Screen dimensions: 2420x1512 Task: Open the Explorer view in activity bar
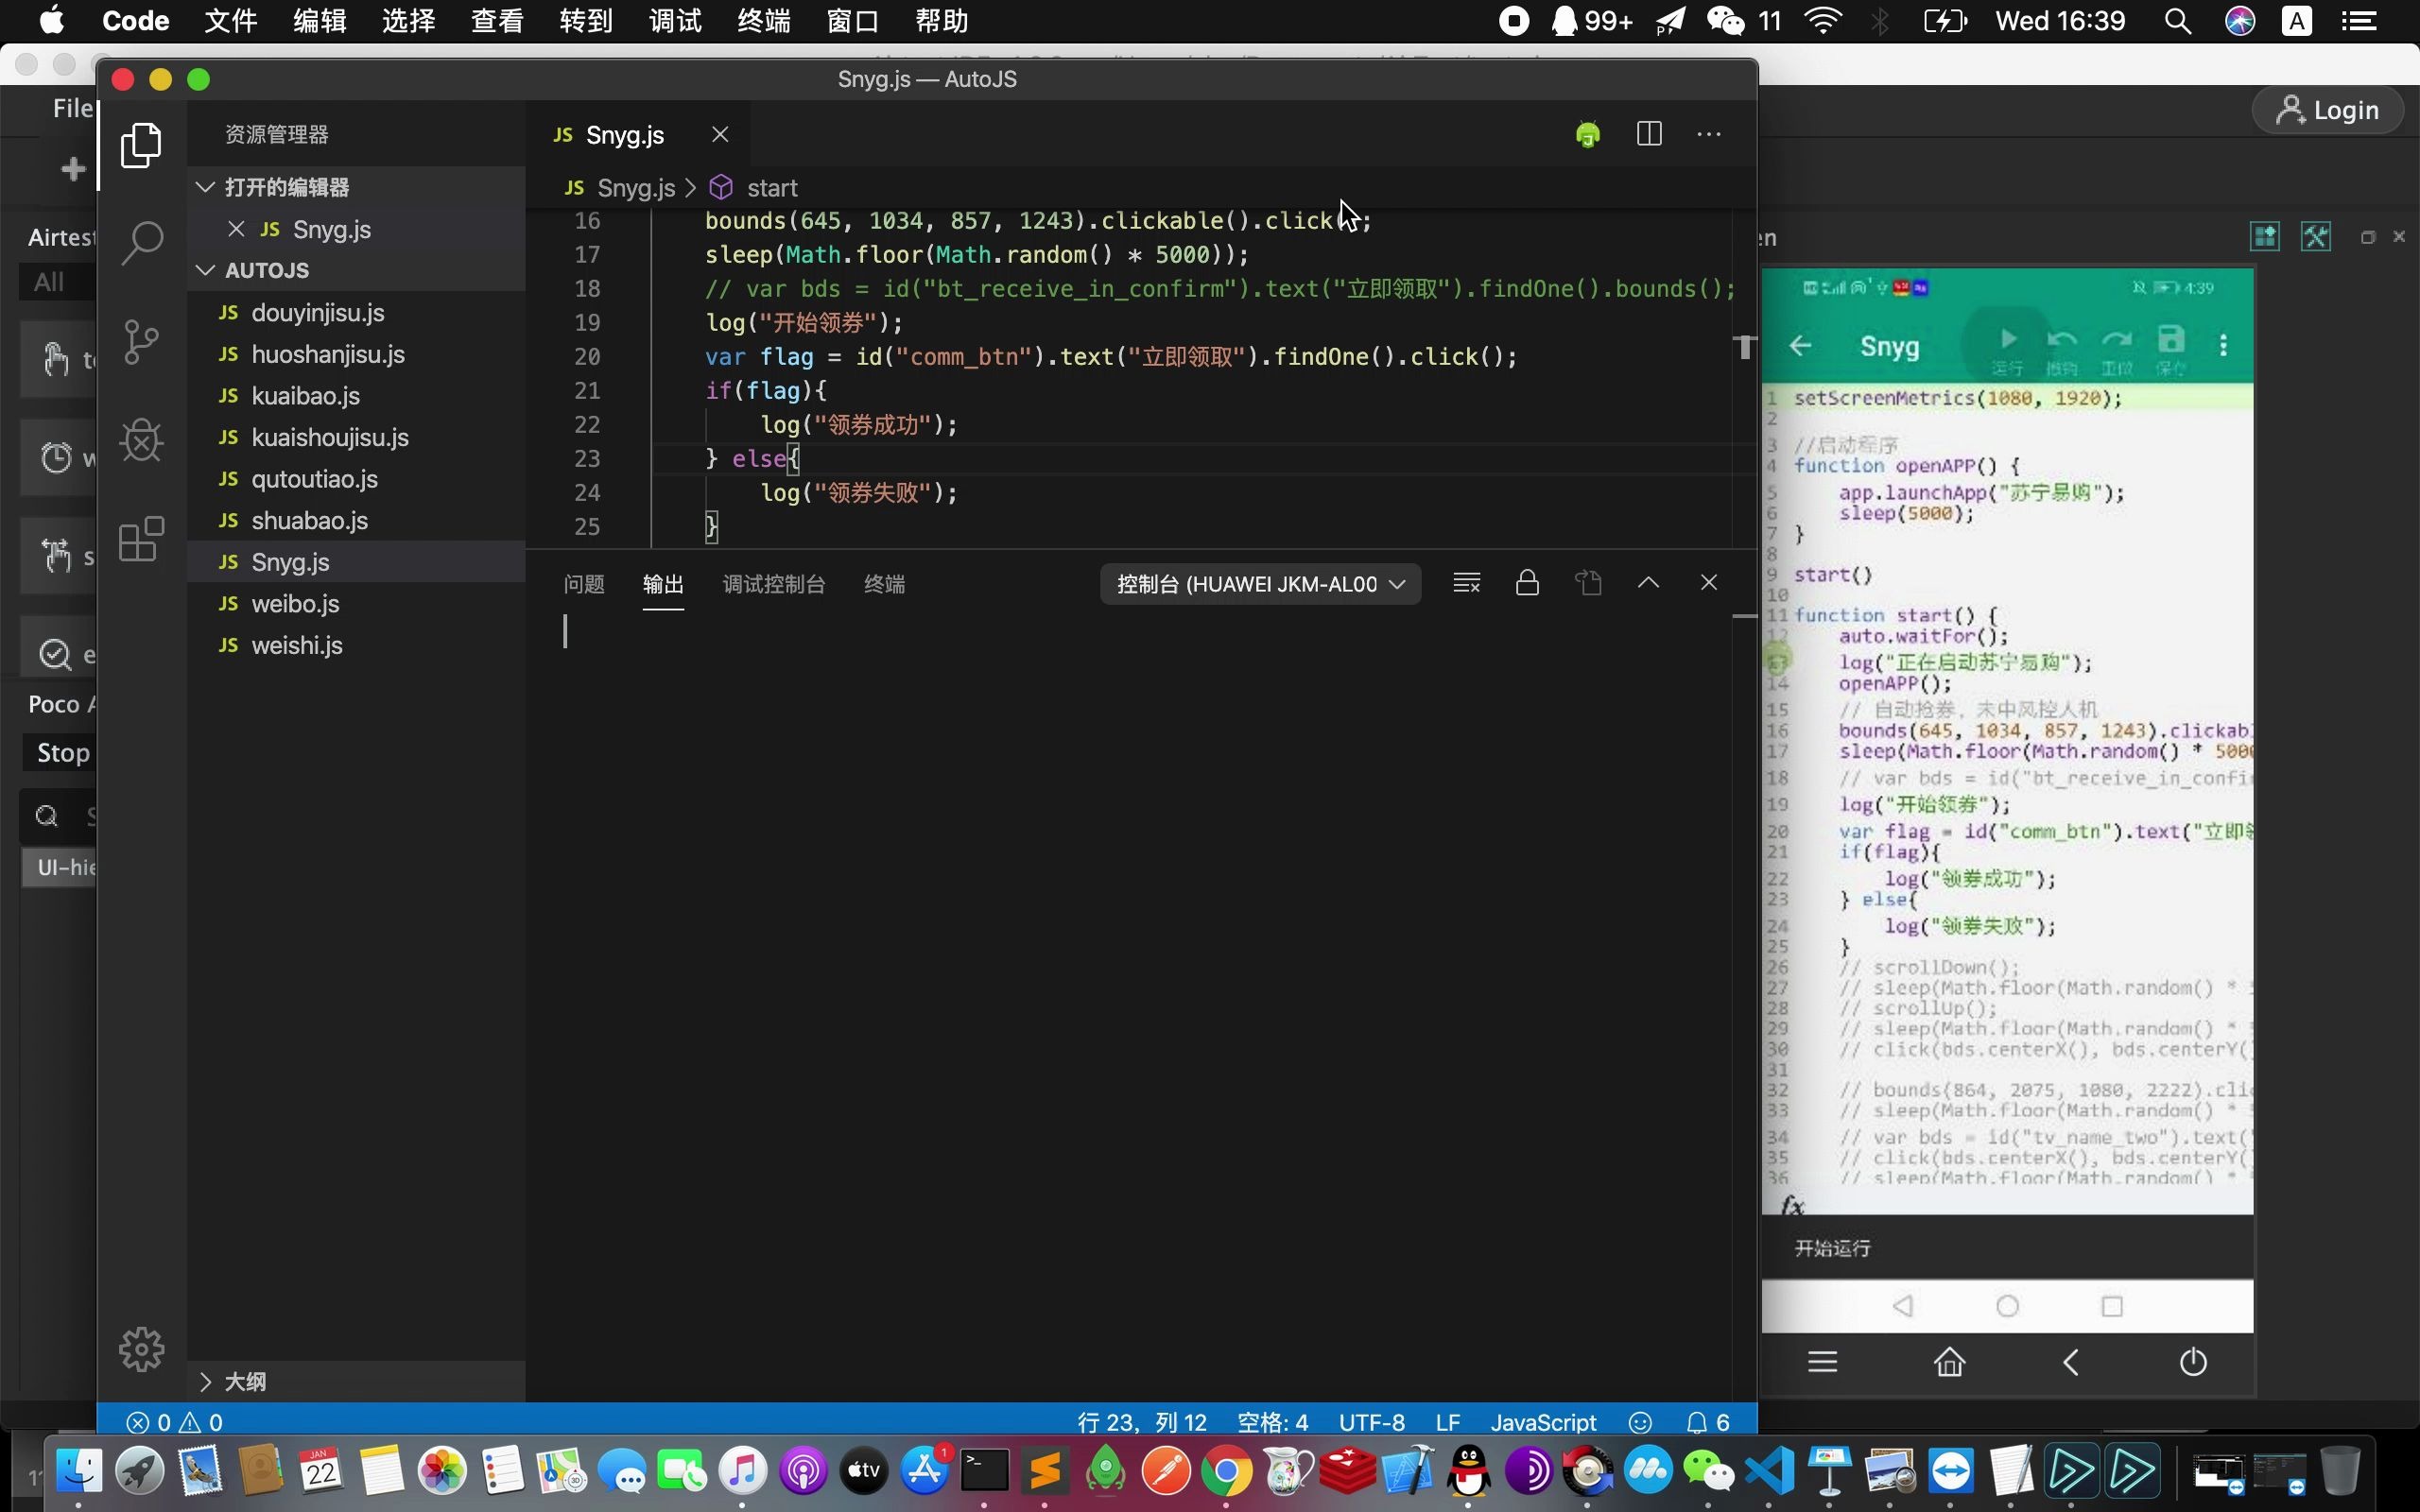(141, 146)
